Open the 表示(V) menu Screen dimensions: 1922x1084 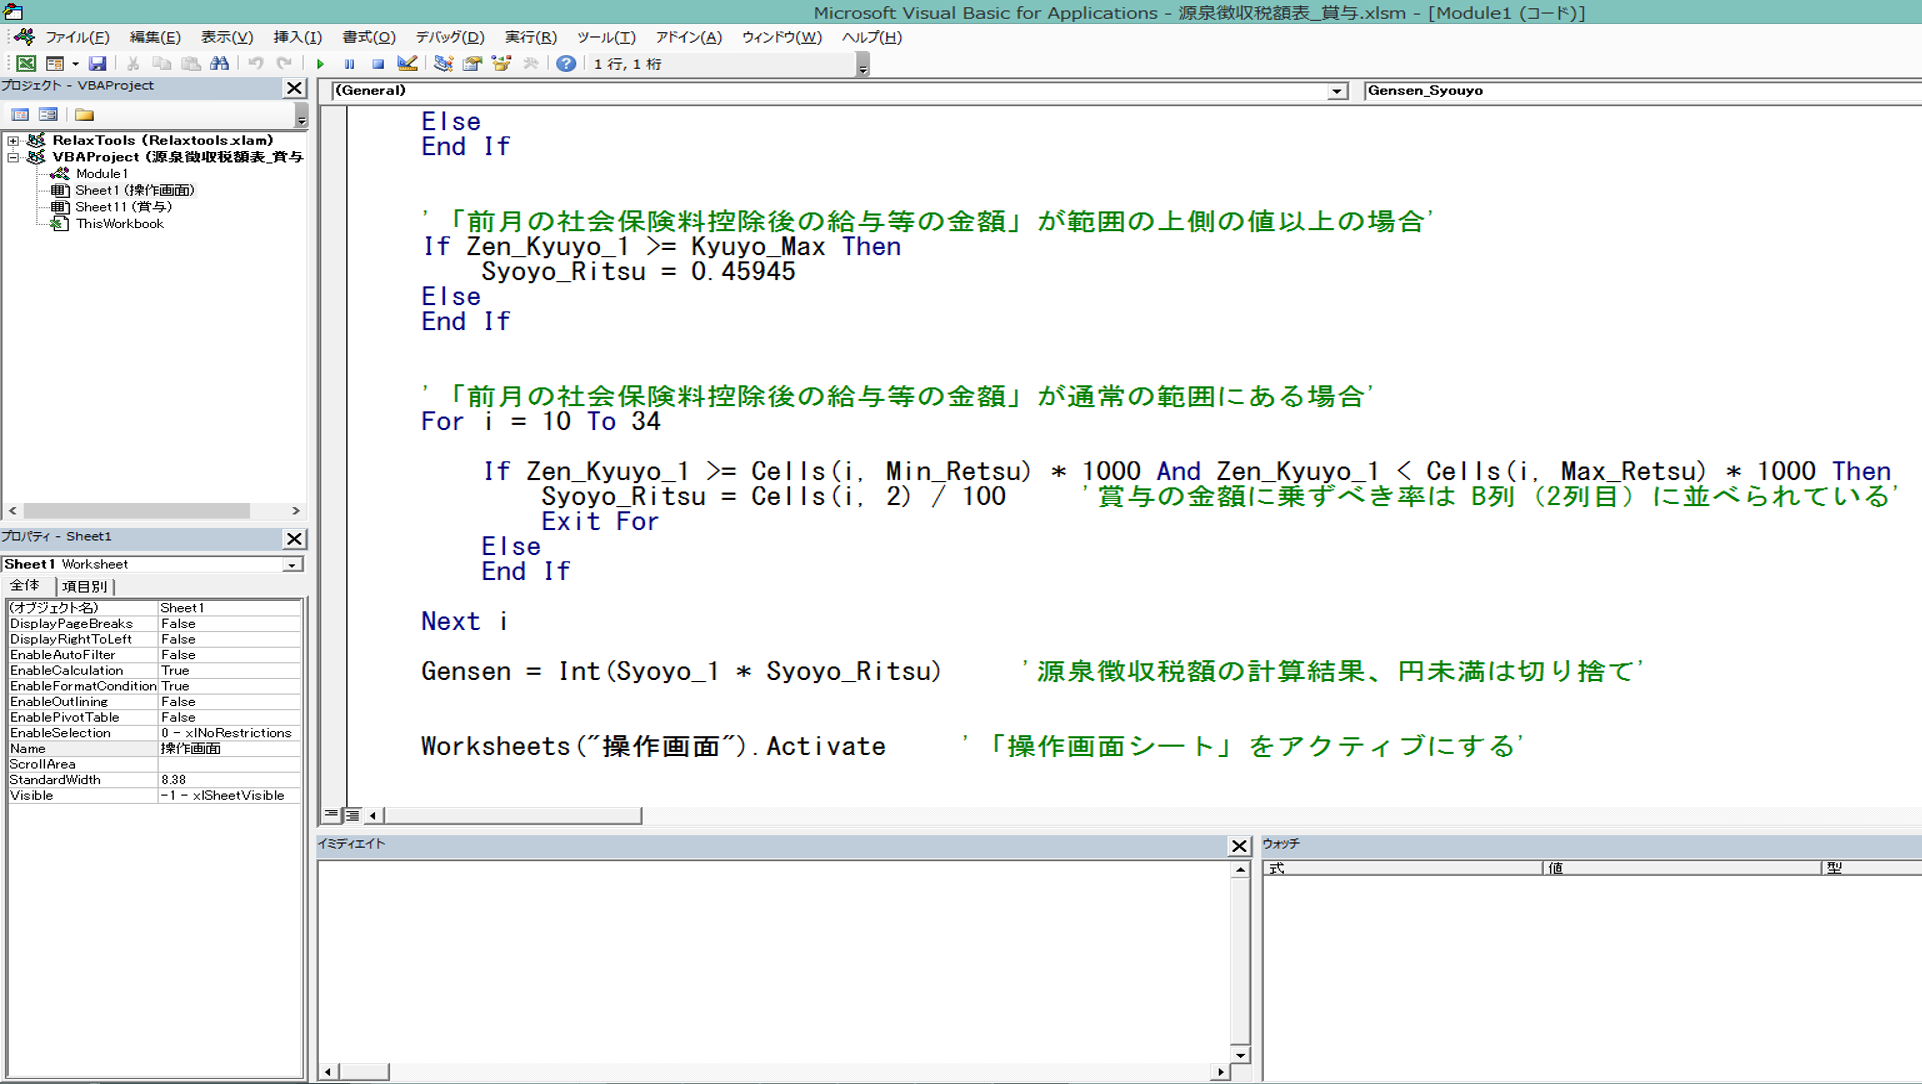227,37
